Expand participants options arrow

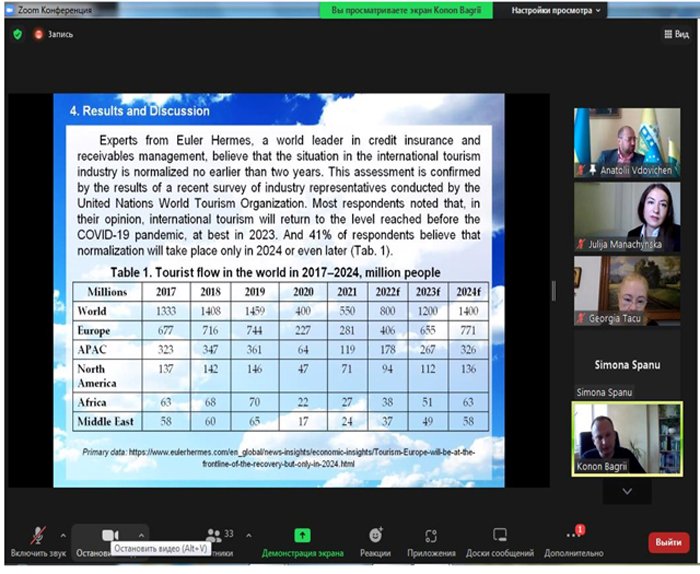[249, 535]
